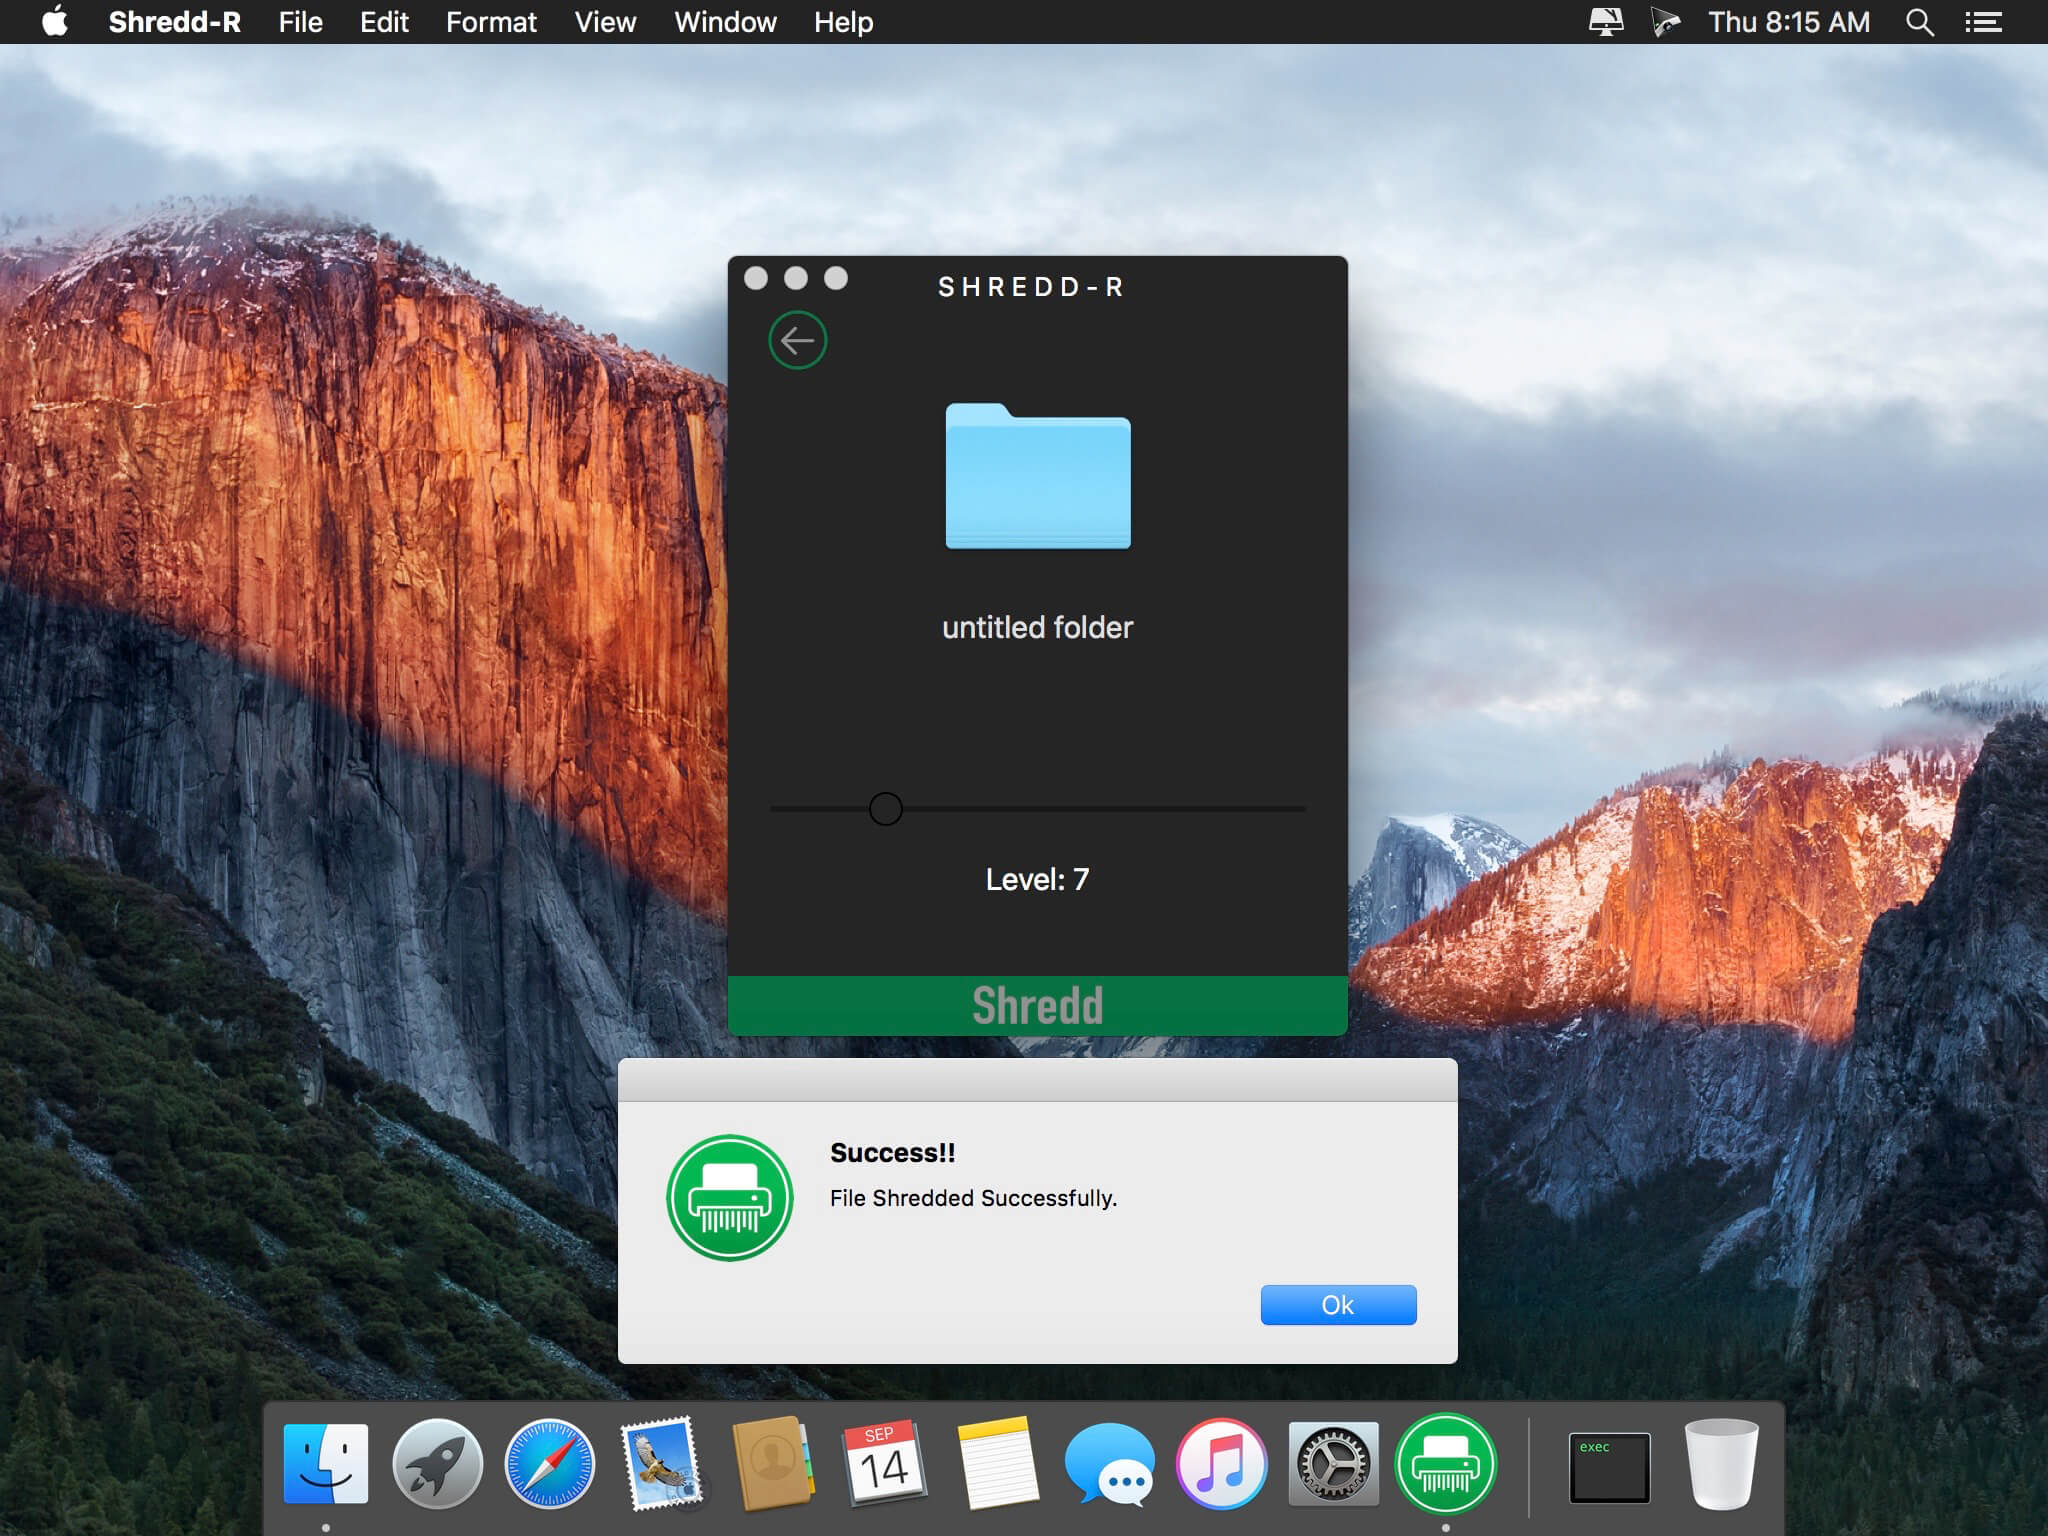Screen dimensions: 2048x1536
Task: Click the shred level slider knob
Action: pyautogui.click(x=885, y=808)
